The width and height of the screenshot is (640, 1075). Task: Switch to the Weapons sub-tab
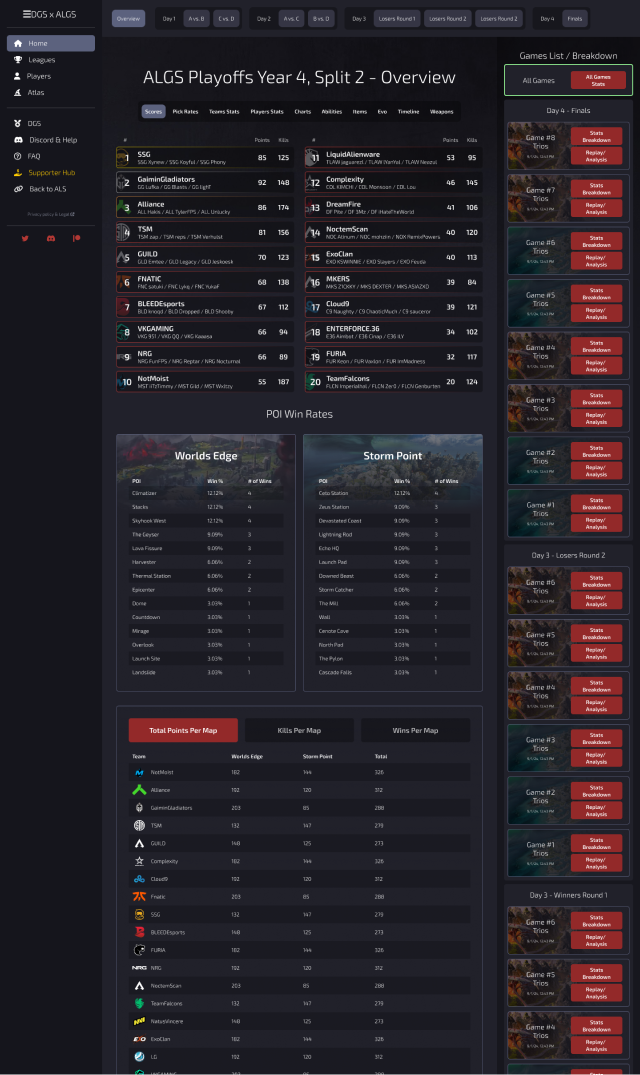(x=441, y=111)
